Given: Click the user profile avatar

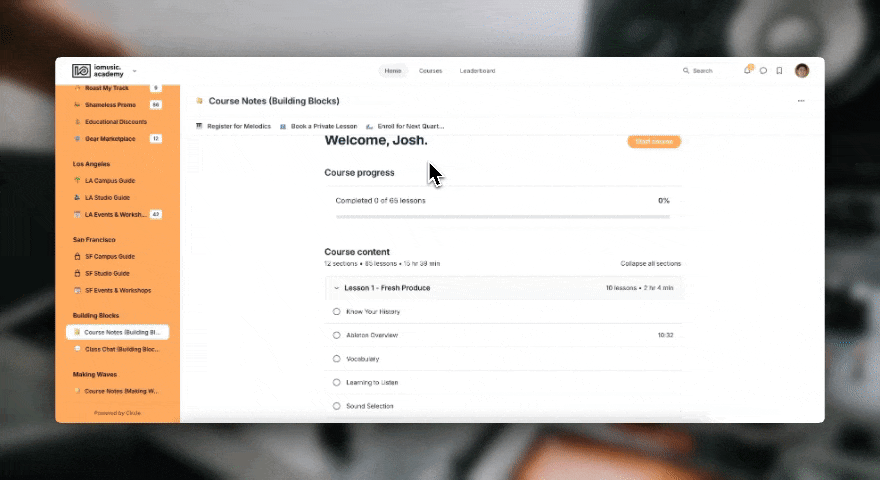Looking at the screenshot, I should [x=802, y=71].
